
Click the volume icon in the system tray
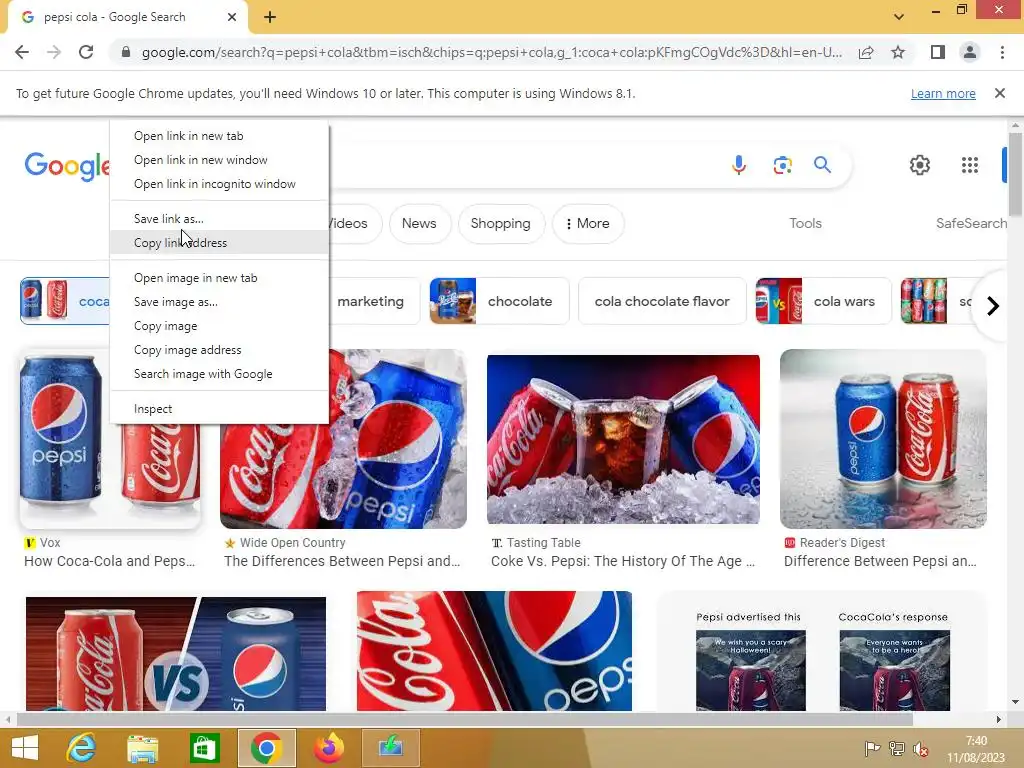pos(921,749)
